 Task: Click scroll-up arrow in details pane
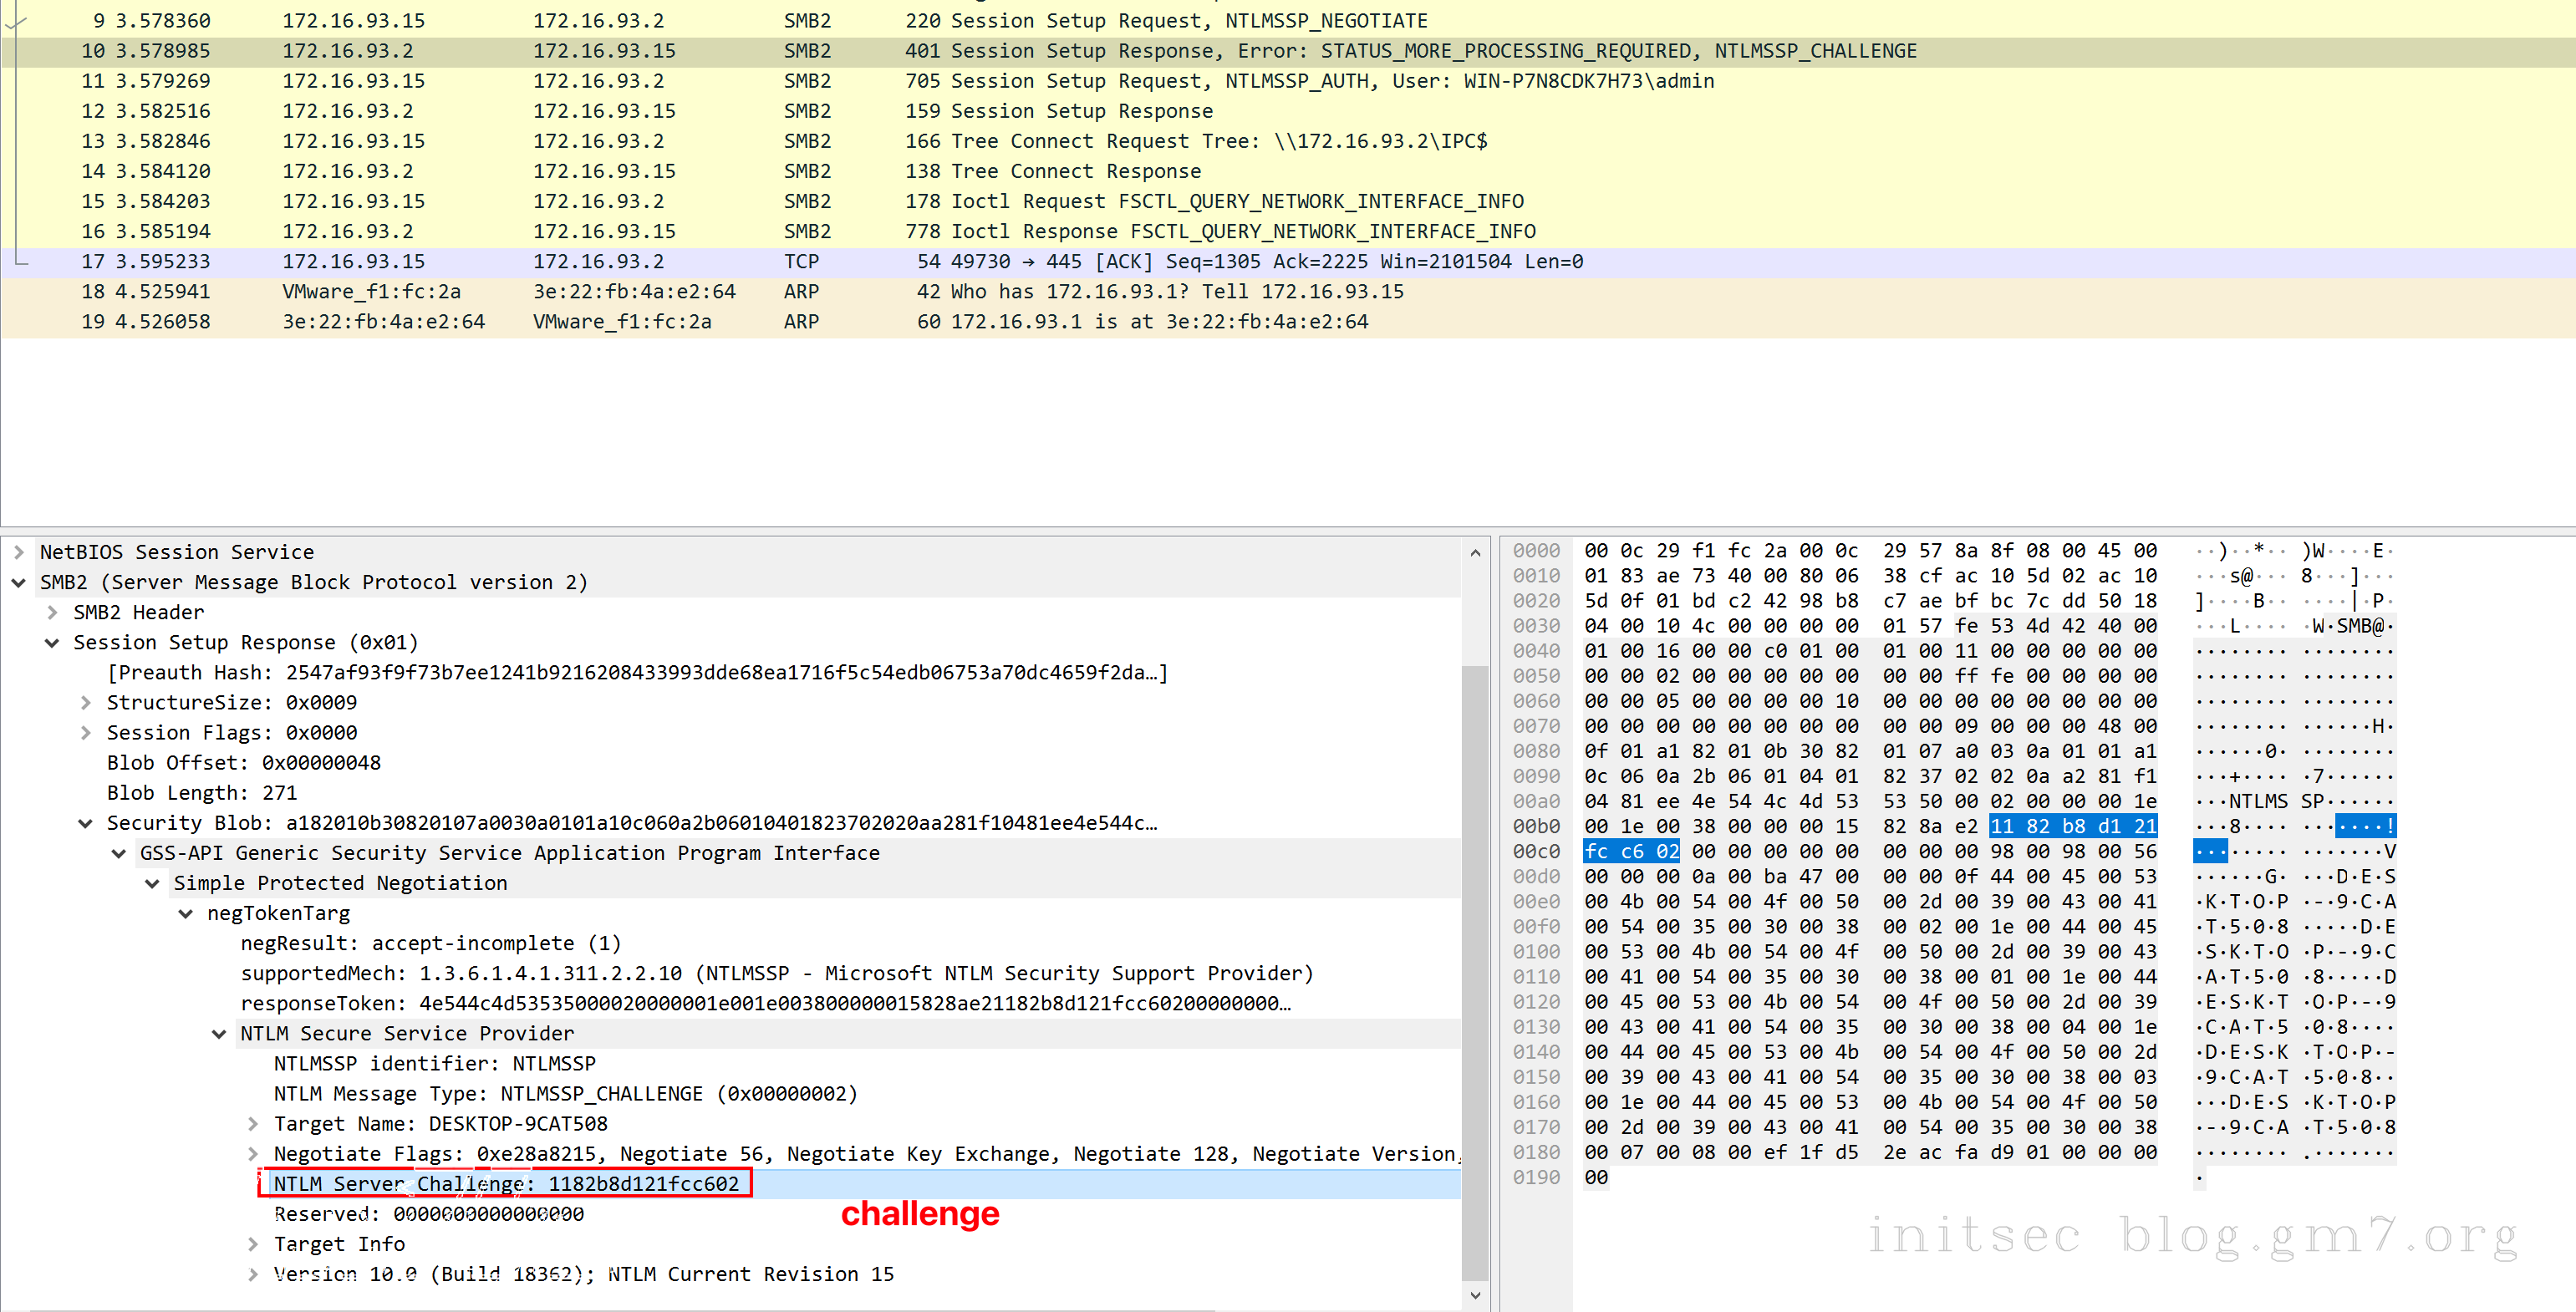coord(1475,552)
